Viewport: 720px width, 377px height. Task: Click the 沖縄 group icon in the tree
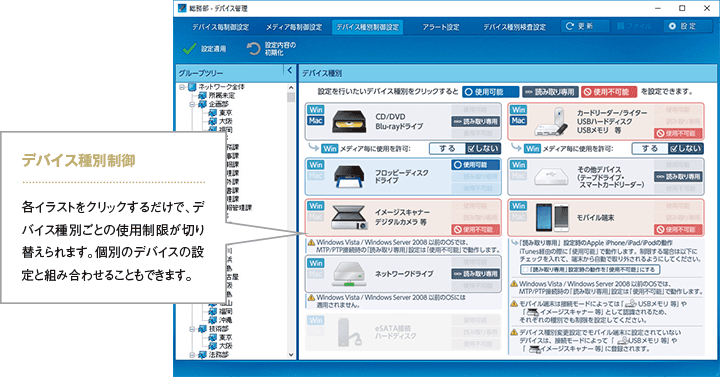[x=213, y=320]
